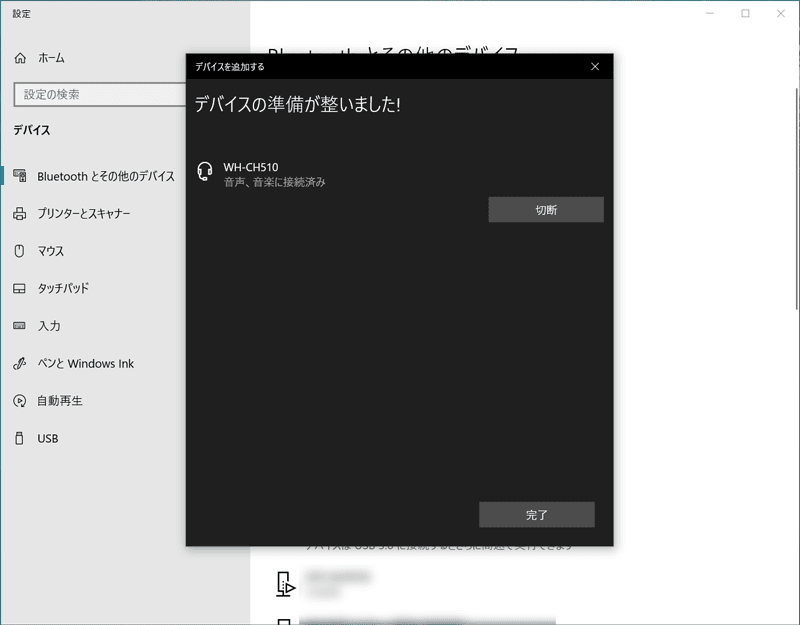Click the media device icon behind the dialog
Screen dimensions: 800x625
coord(285,584)
